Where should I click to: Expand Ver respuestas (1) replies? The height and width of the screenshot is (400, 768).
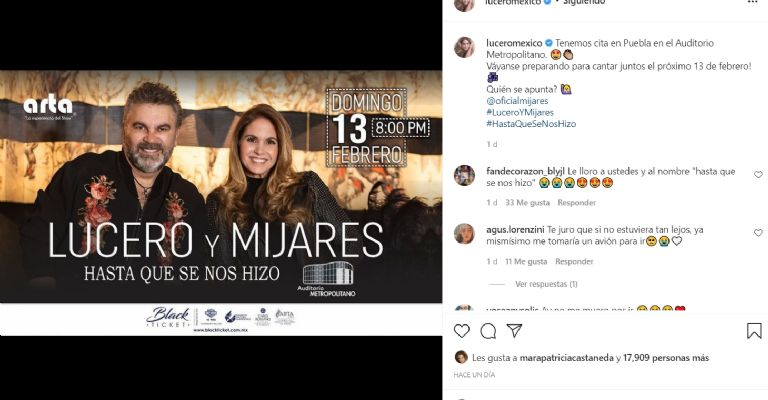click(x=546, y=284)
